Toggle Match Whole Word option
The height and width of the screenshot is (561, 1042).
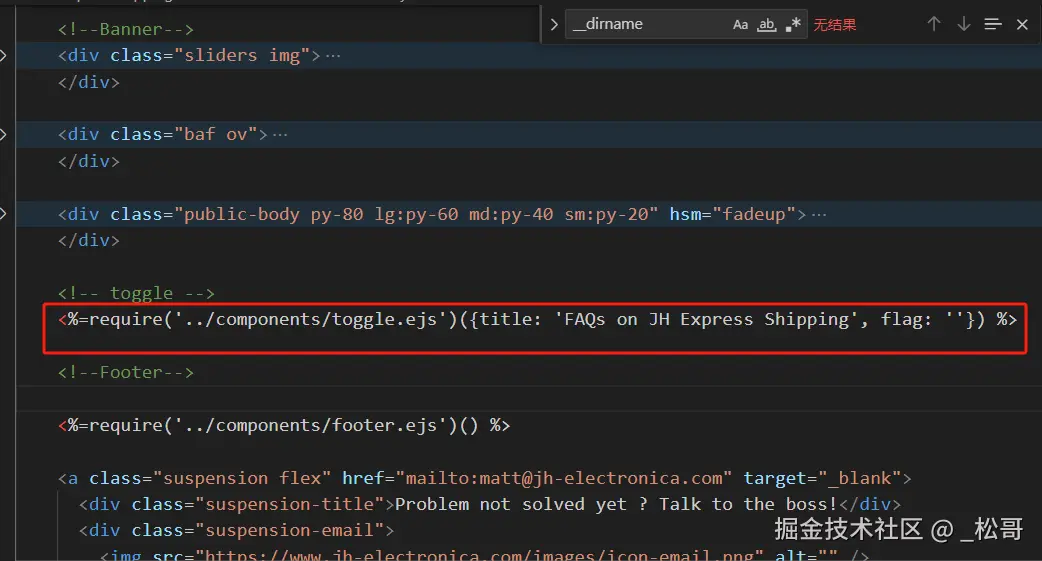767,25
